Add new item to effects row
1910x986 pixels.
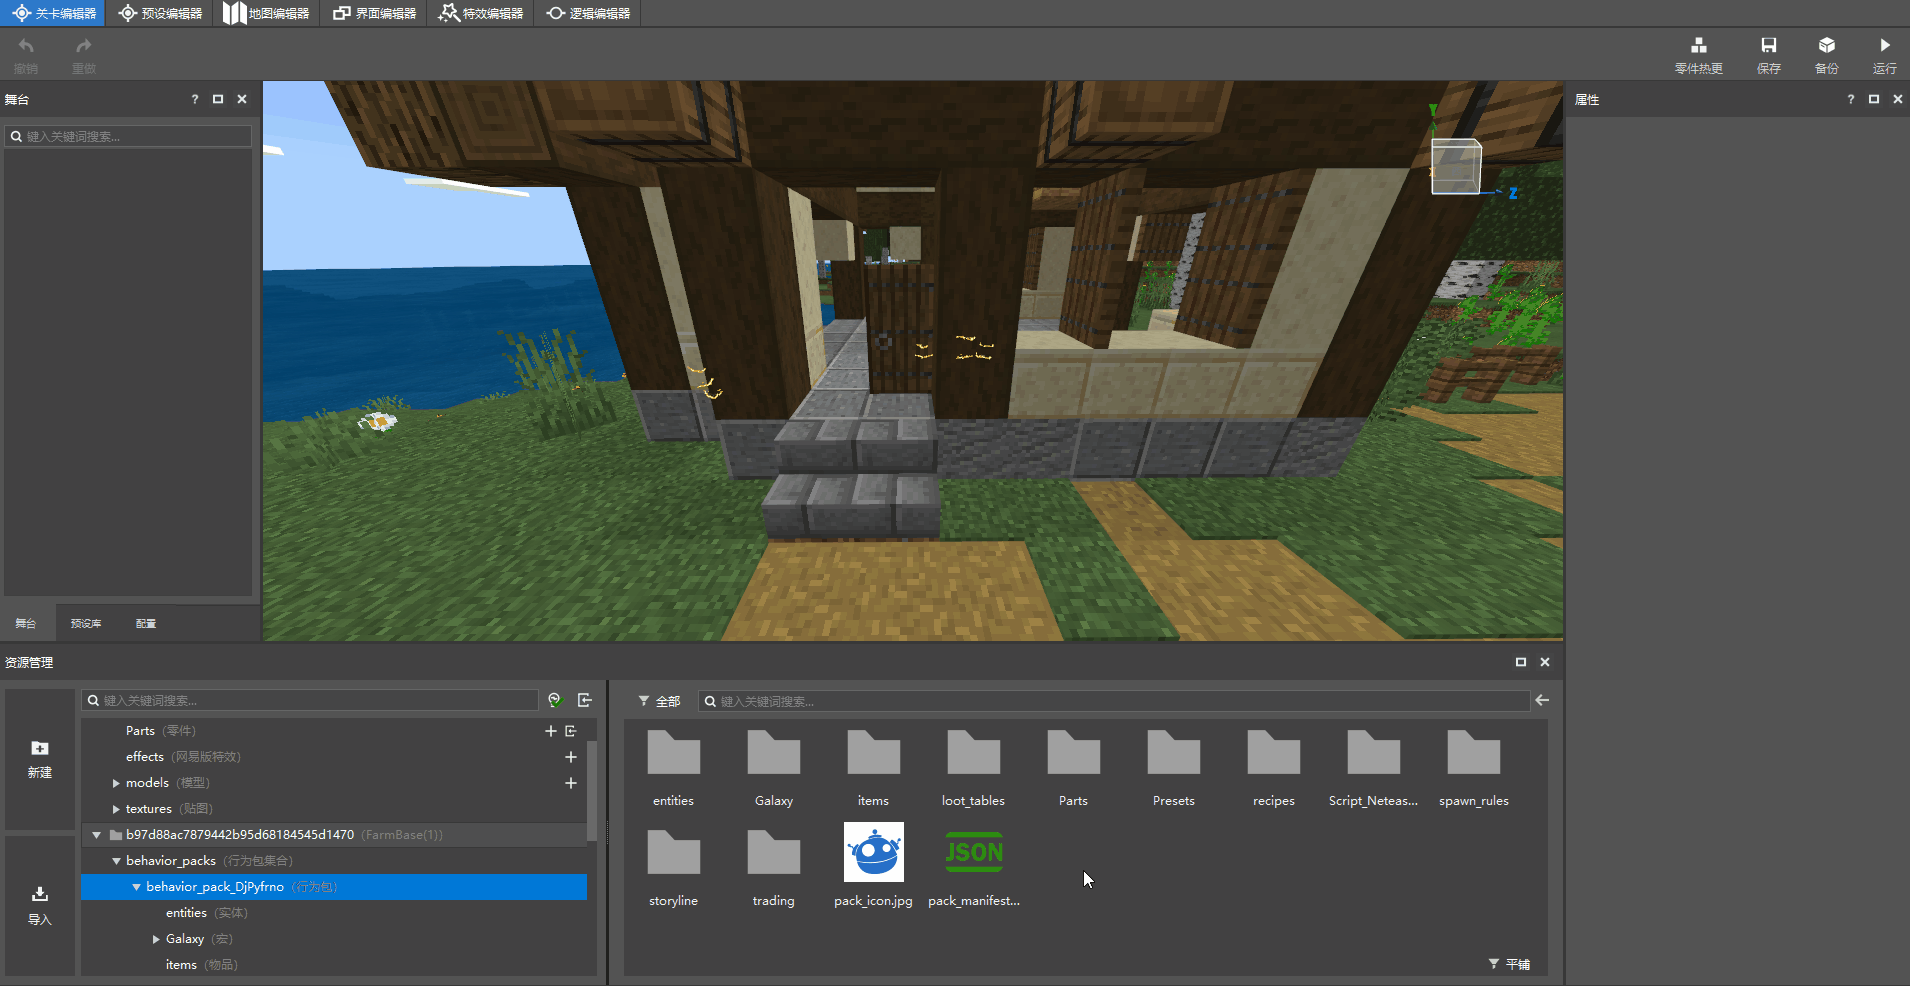tap(571, 757)
